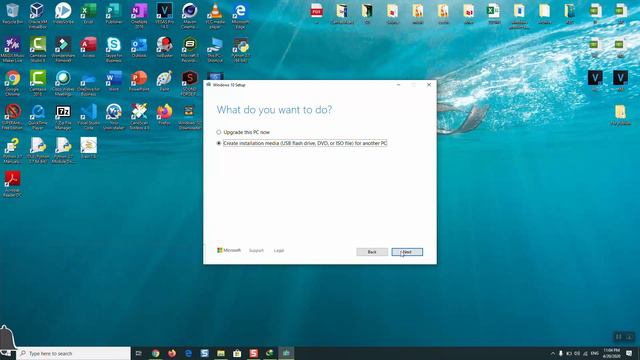The image size is (640, 360).
Task: Minimize the Windows 10 Setup window
Action: (x=398, y=85)
